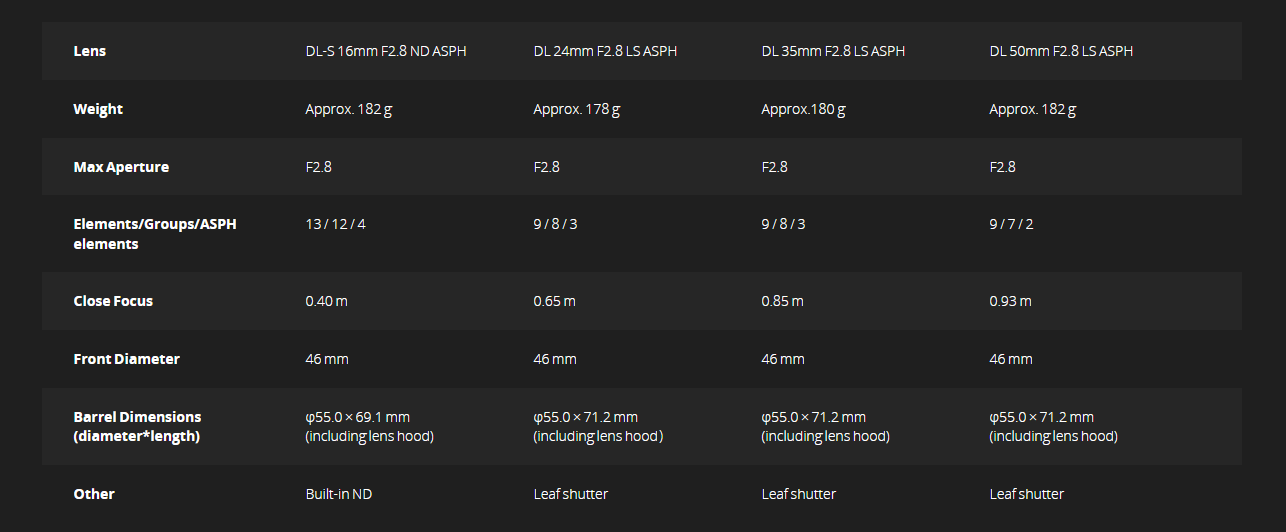The height and width of the screenshot is (532, 1286).
Task: Click the close focus value "0.40 m"
Action: click(x=327, y=301)
